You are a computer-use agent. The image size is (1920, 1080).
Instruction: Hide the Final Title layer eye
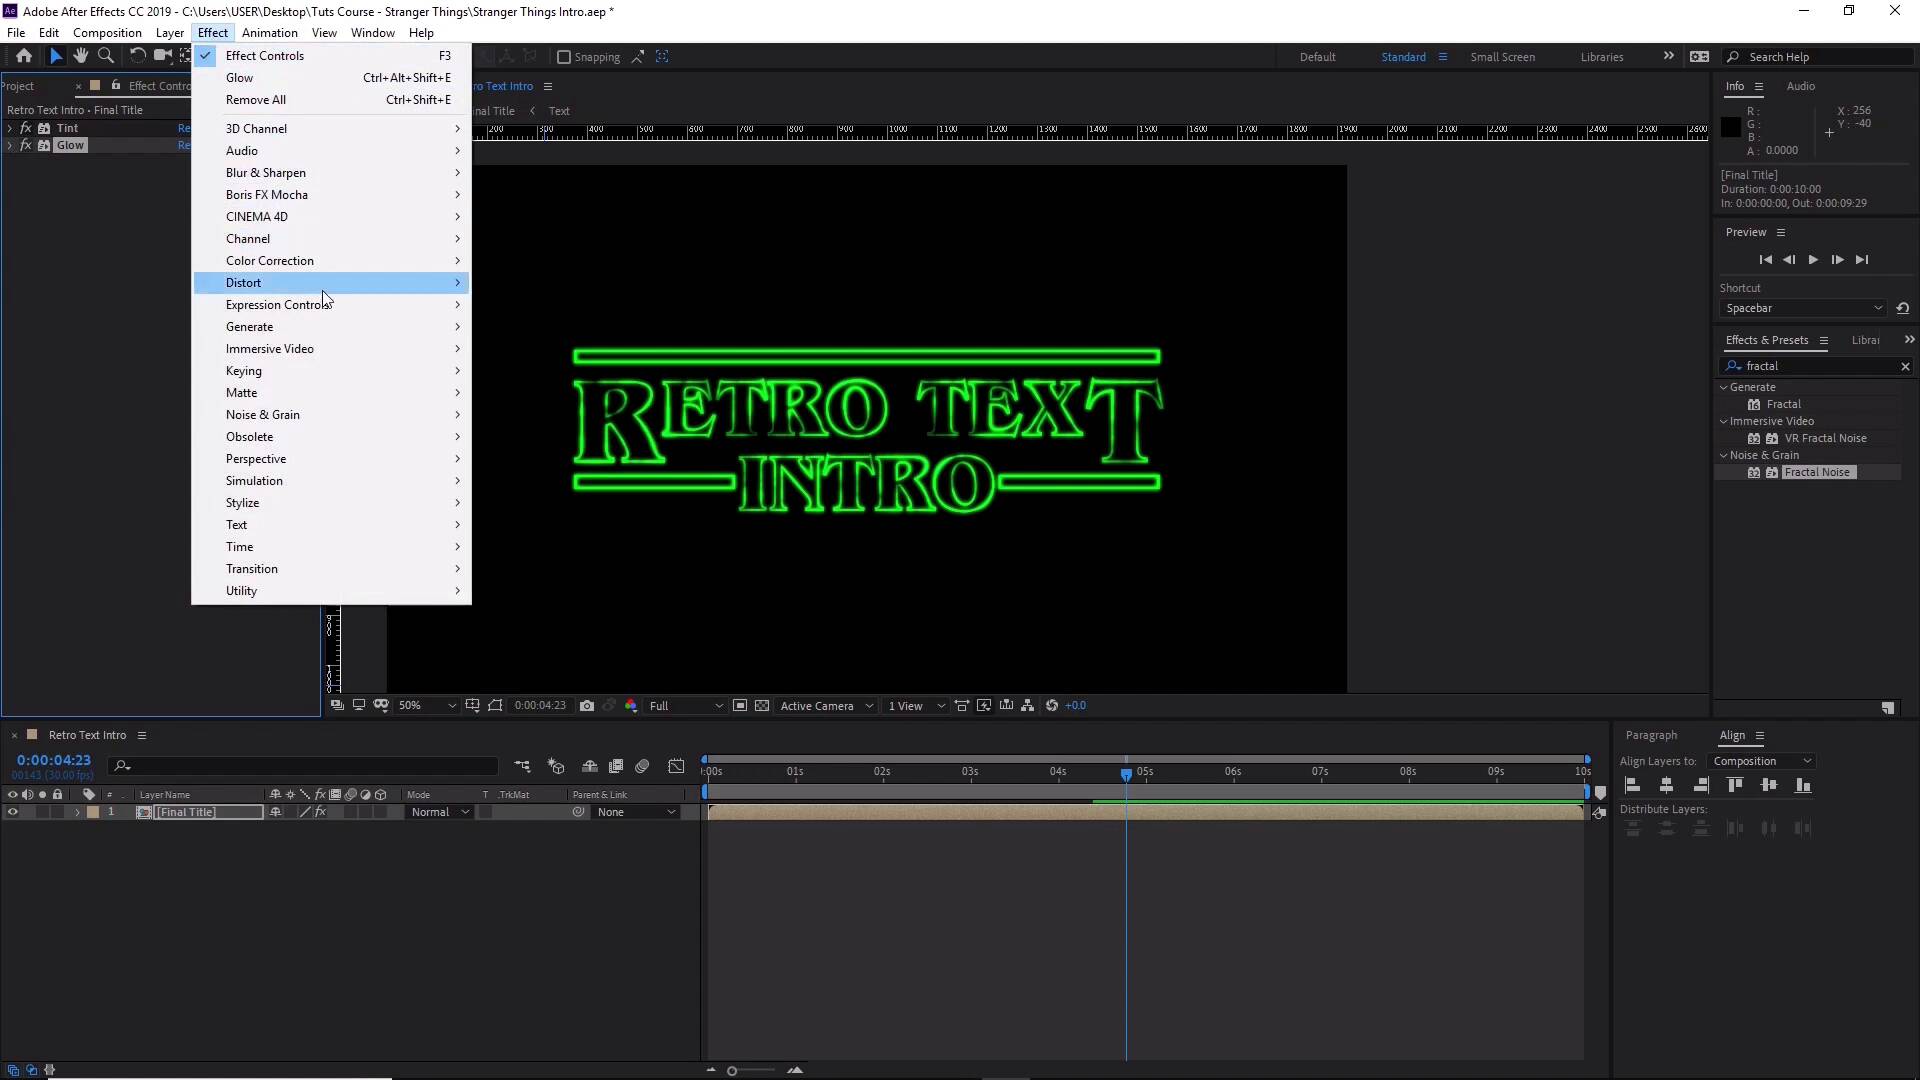coord(13,812)
